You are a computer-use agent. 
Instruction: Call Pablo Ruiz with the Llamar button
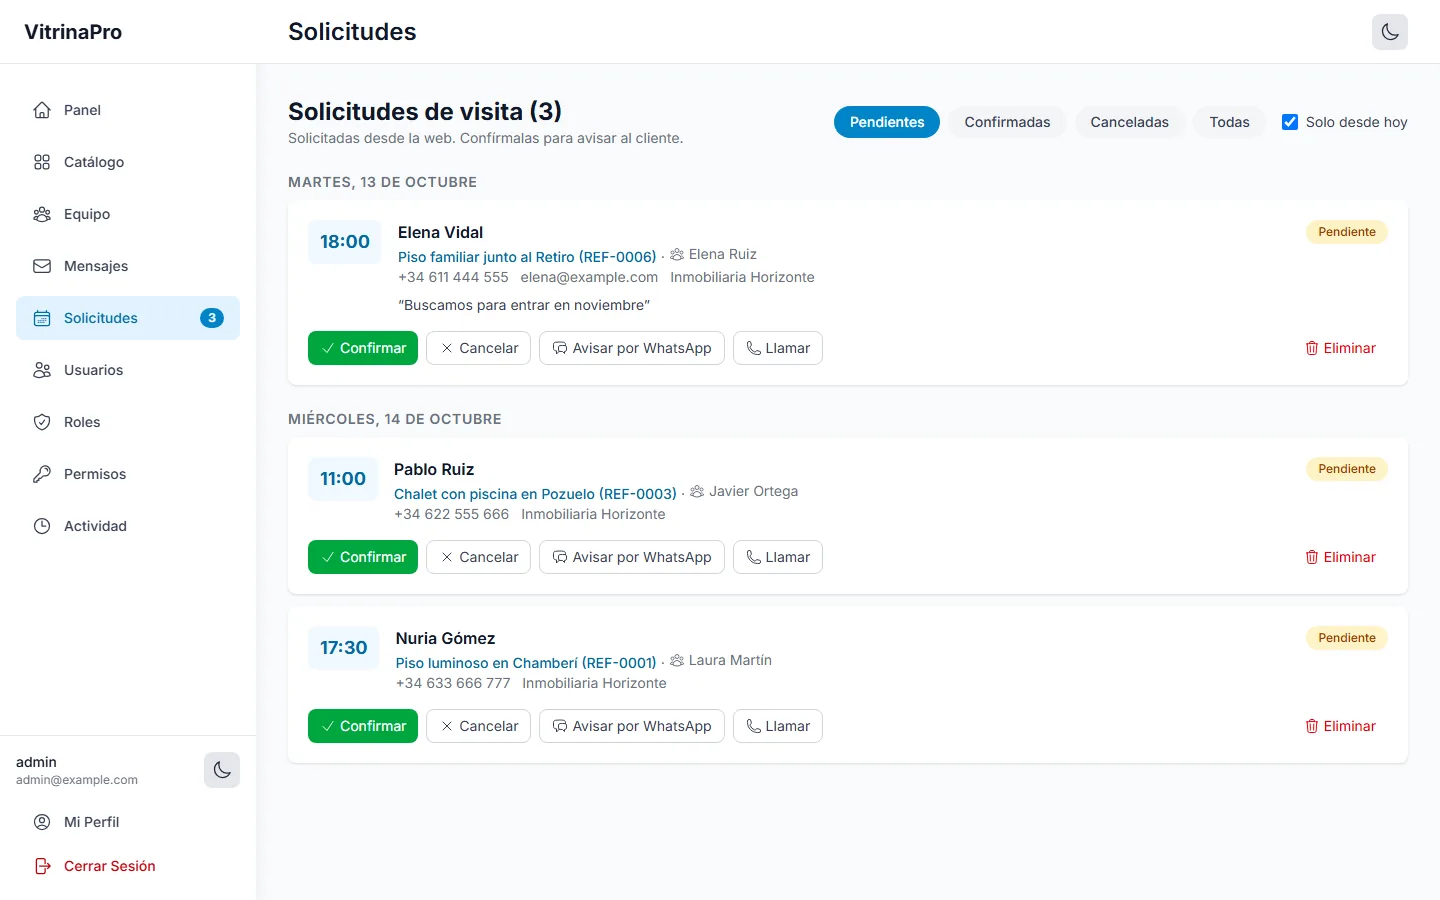coord(778,557)
